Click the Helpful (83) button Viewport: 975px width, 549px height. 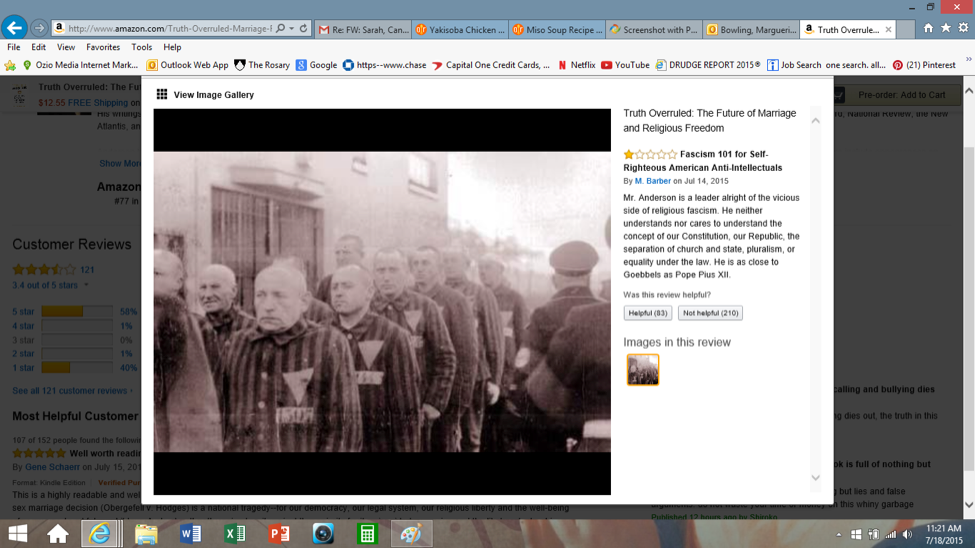(647, 313)
